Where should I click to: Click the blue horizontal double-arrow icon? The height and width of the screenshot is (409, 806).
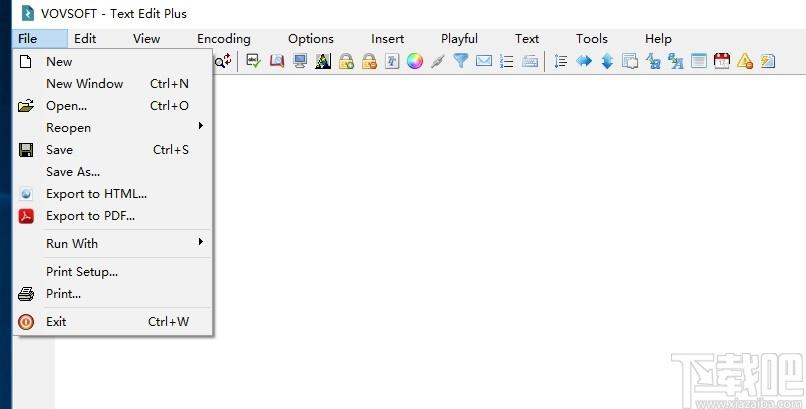point(584,61)
